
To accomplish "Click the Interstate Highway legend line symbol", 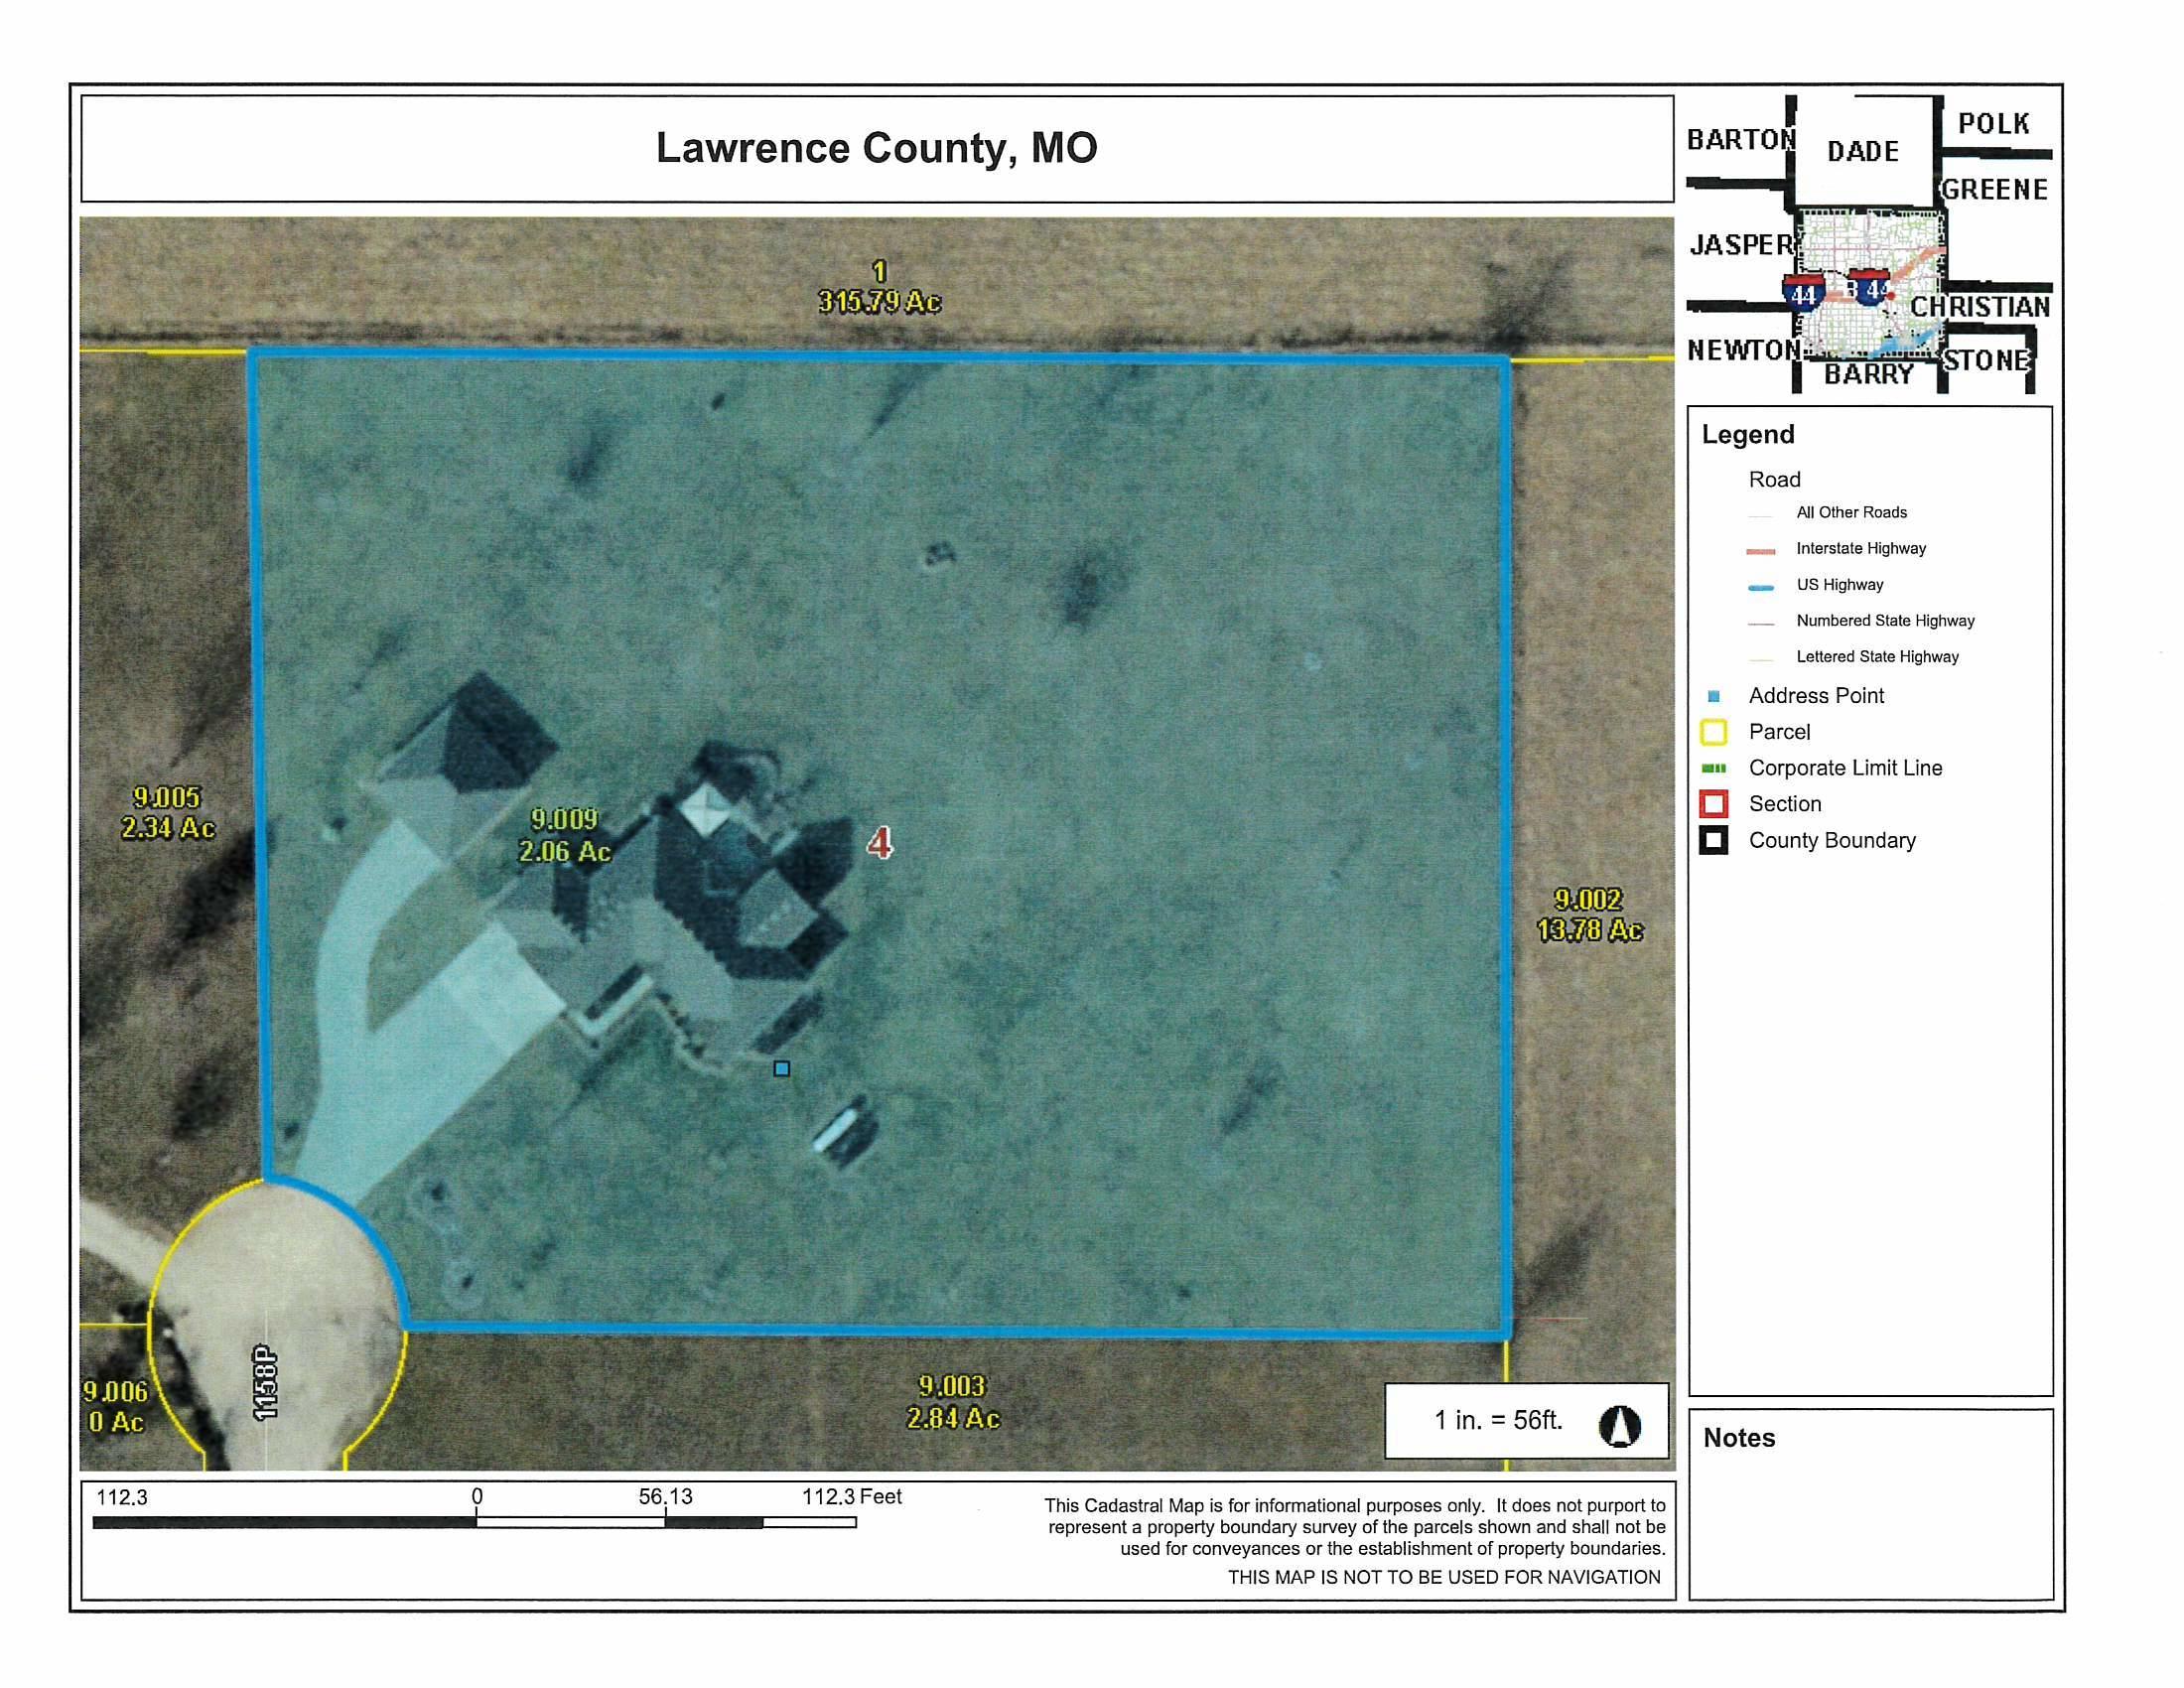I will point(1761,551).
